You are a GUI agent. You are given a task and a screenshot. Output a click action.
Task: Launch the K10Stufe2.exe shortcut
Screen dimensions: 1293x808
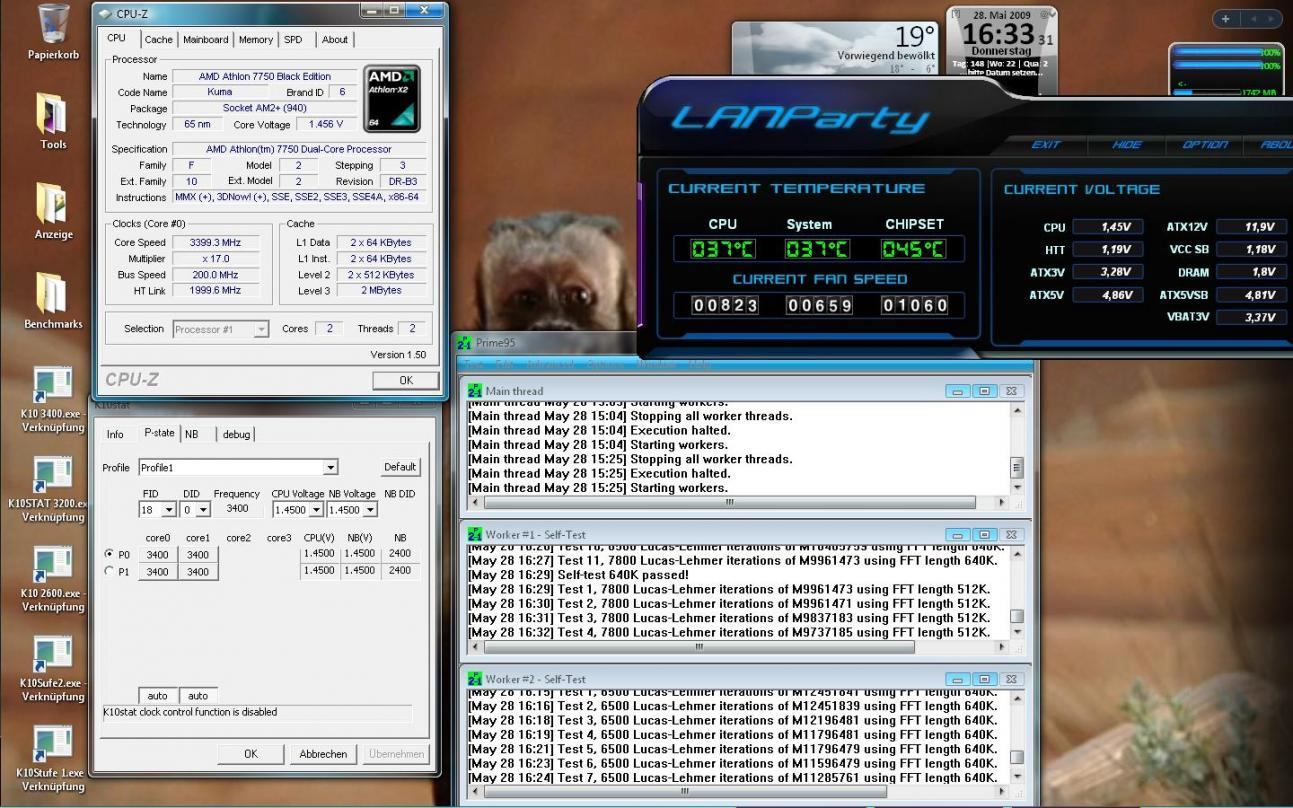pos(52,654)
